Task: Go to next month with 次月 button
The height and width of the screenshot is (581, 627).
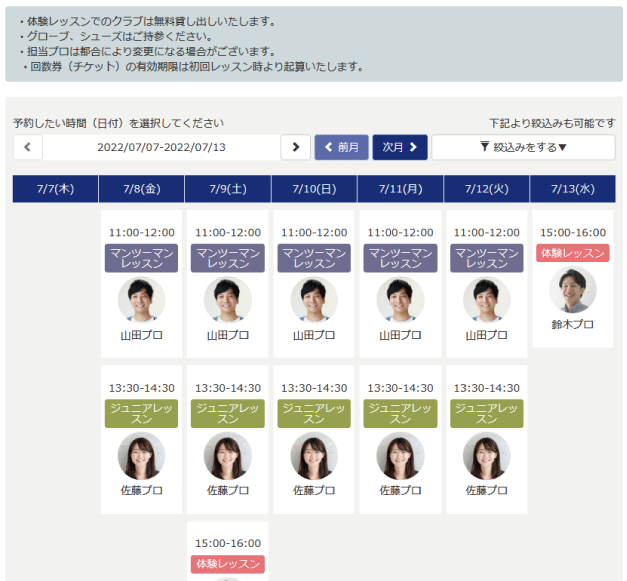Action: 400,148
